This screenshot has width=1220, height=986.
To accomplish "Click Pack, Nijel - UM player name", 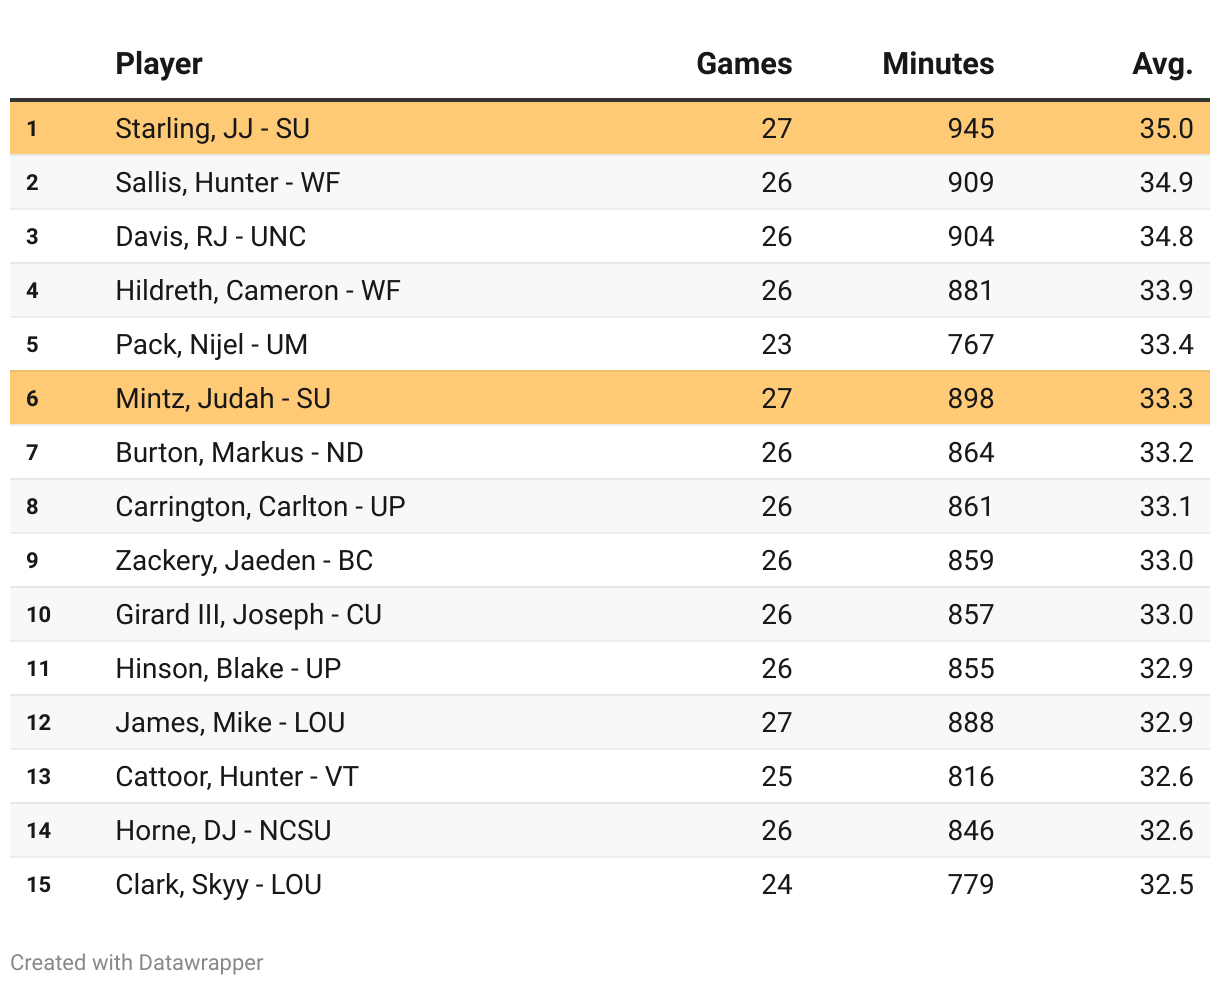I will coord(211,344).
